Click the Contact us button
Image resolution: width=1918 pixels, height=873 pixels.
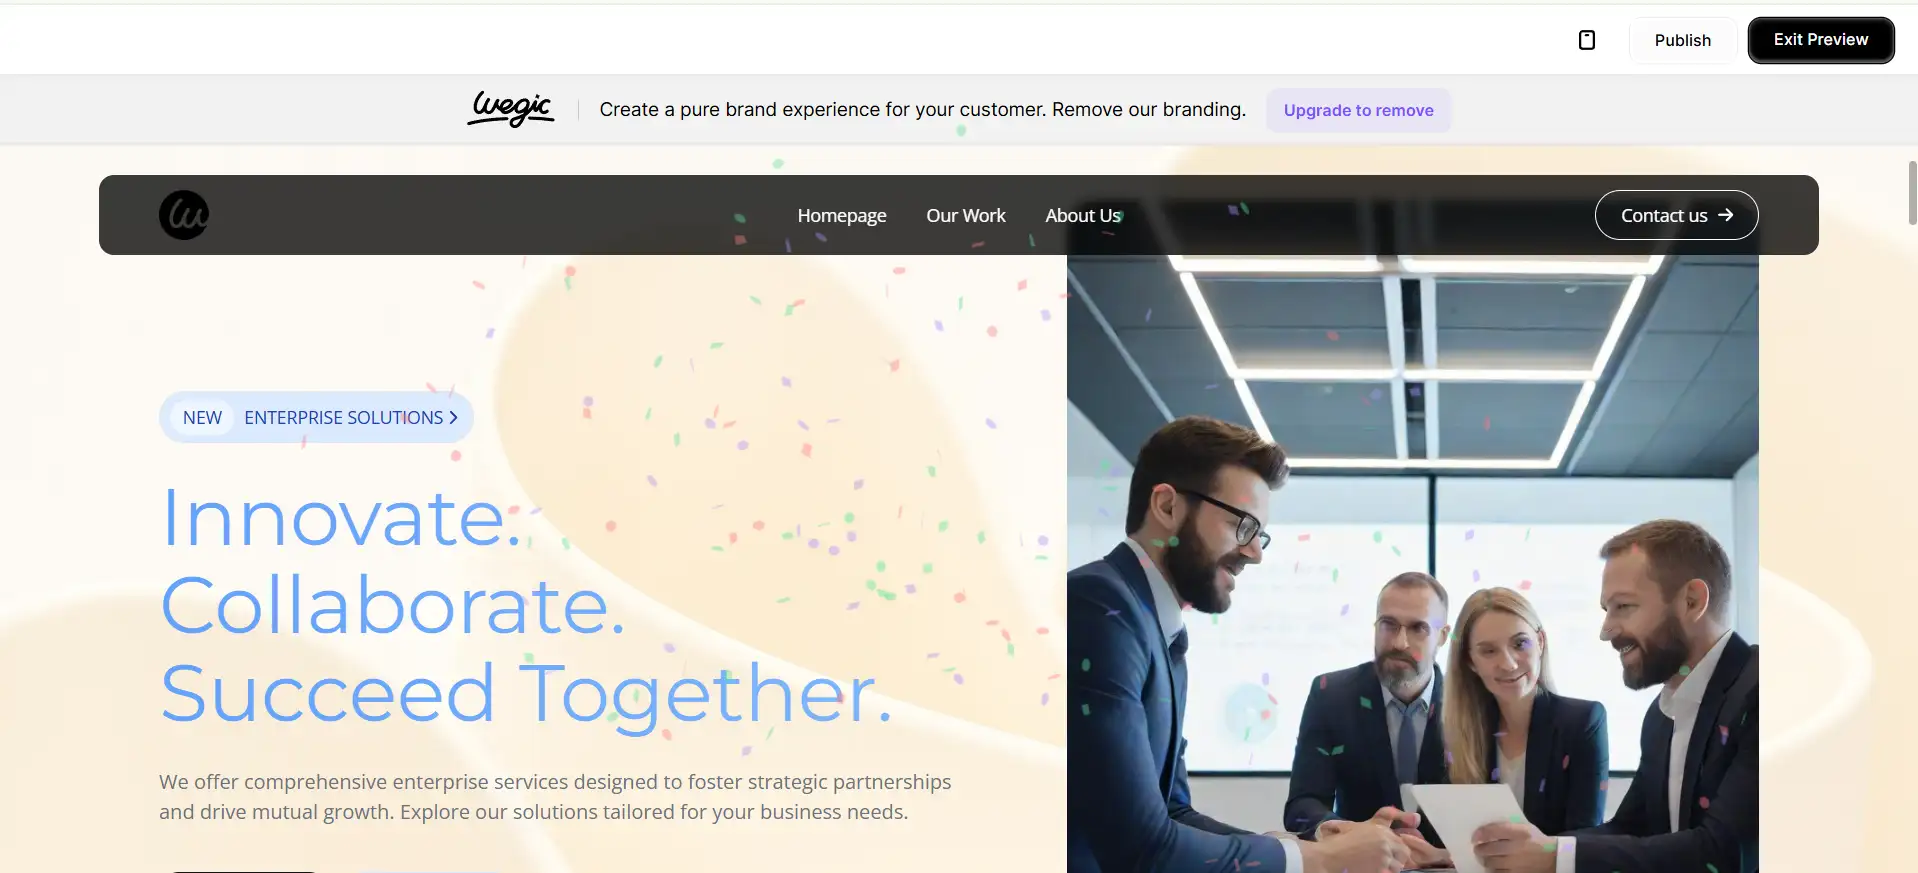1676,215
